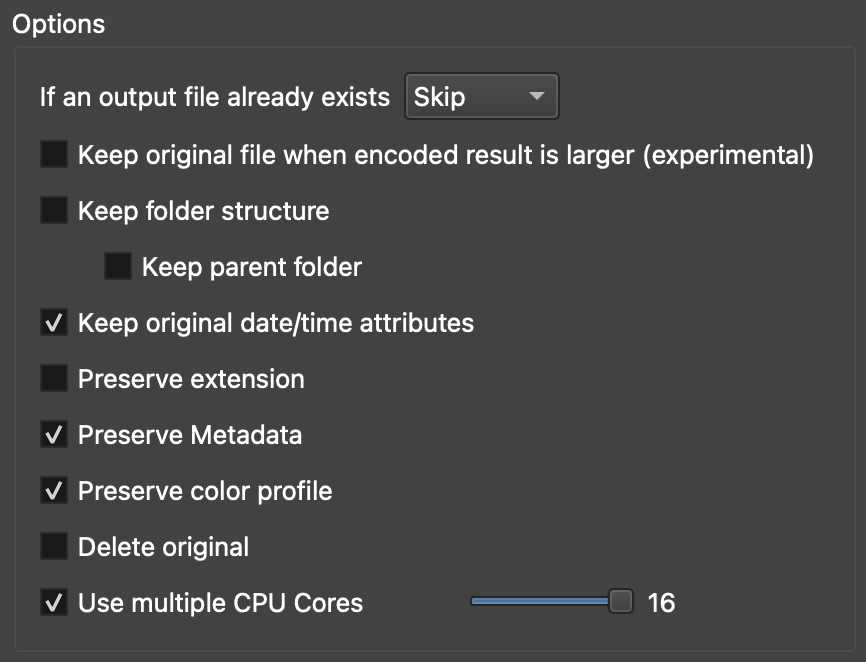The height and width of the screenshot is (662, 866).
Task: Click the Keep folder structure label text
Action: [x=203, y=211]
